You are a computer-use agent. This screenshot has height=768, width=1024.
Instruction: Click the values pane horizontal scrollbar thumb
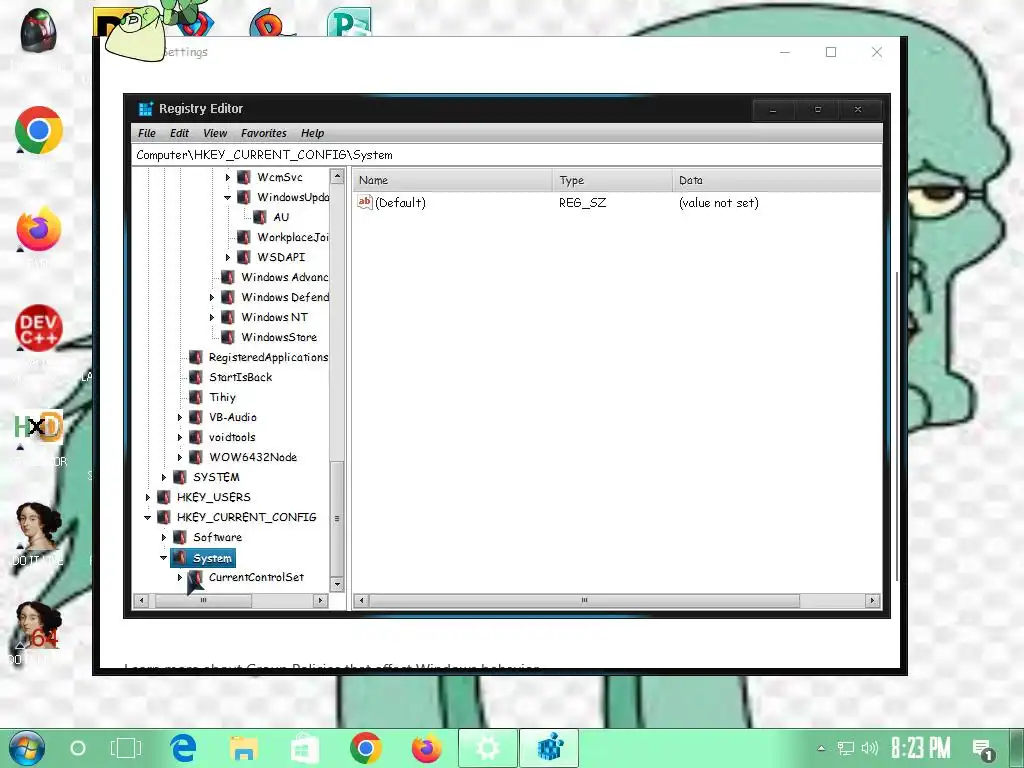point(584,600)
